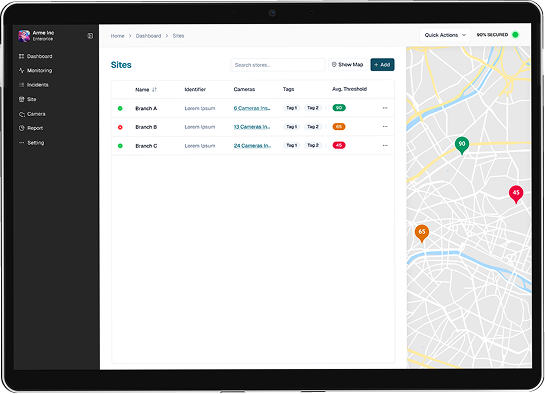The image size is (545, 394).
Task: Click Branch C green status dot
Action: click(120, 146)
